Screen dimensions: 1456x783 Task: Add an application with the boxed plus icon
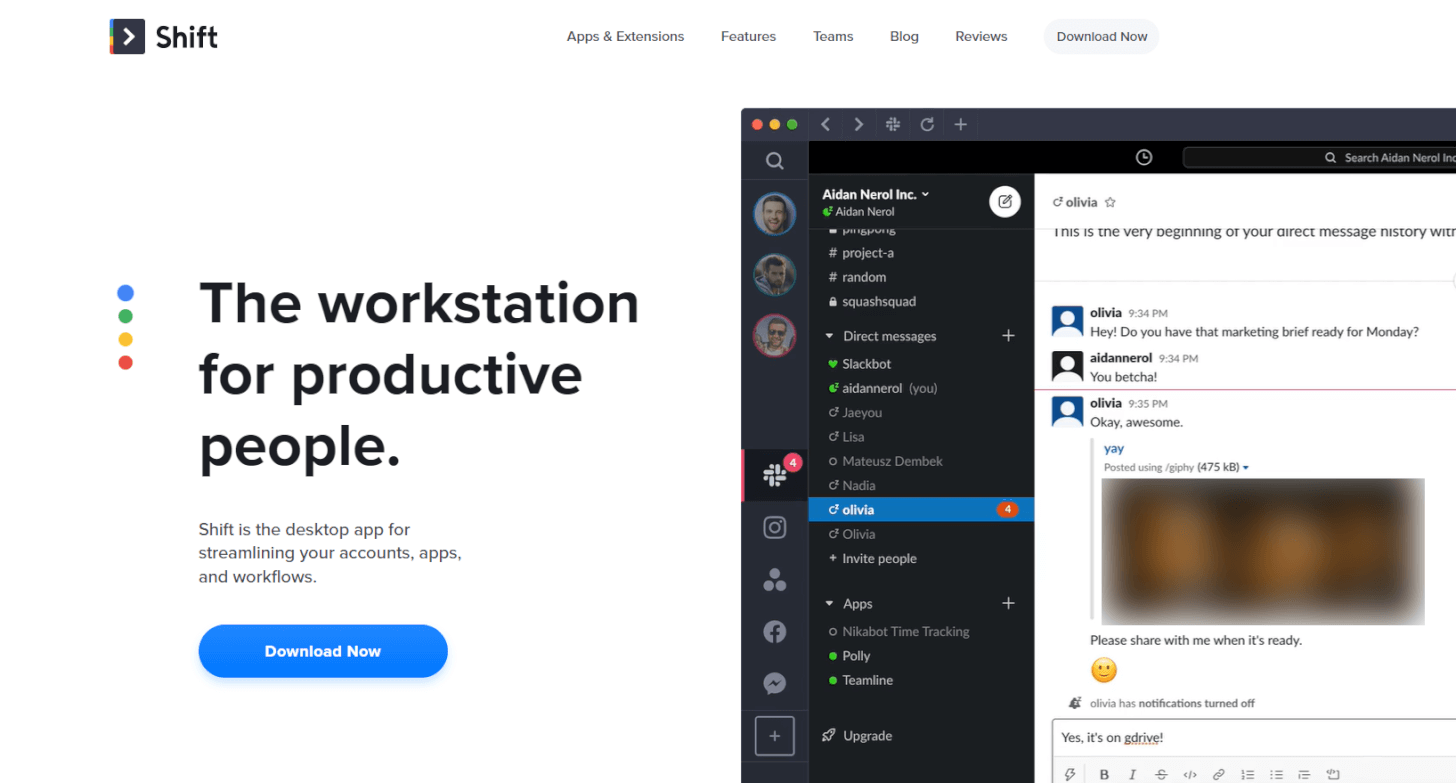pos(775,736)
